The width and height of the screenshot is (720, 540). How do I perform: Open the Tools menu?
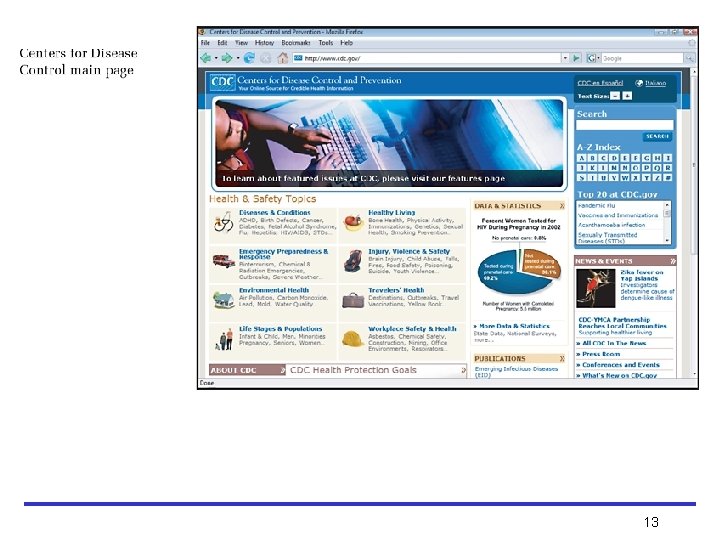pyautogui.click(x=326, y=43)
